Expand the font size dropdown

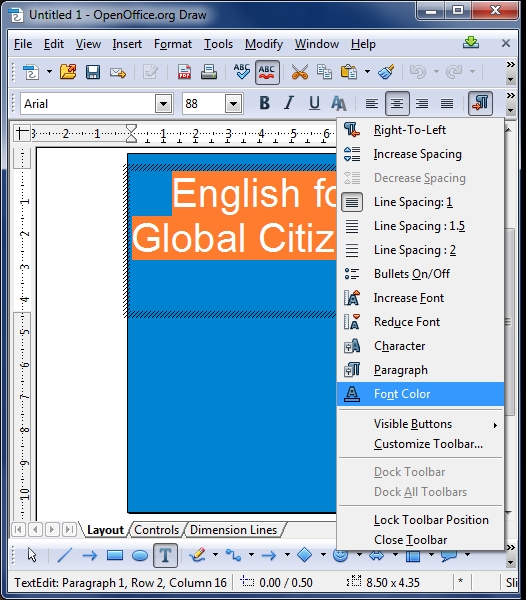234,104
